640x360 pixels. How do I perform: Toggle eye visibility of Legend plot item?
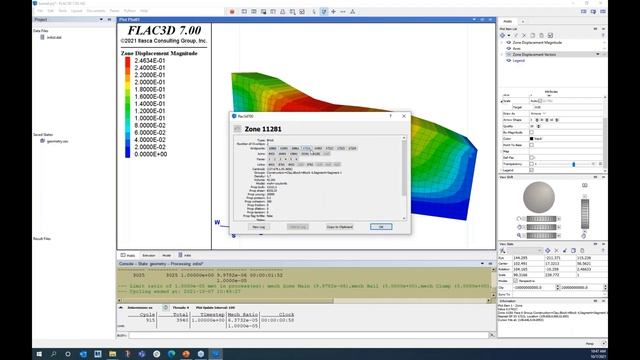tap(509, 60)
